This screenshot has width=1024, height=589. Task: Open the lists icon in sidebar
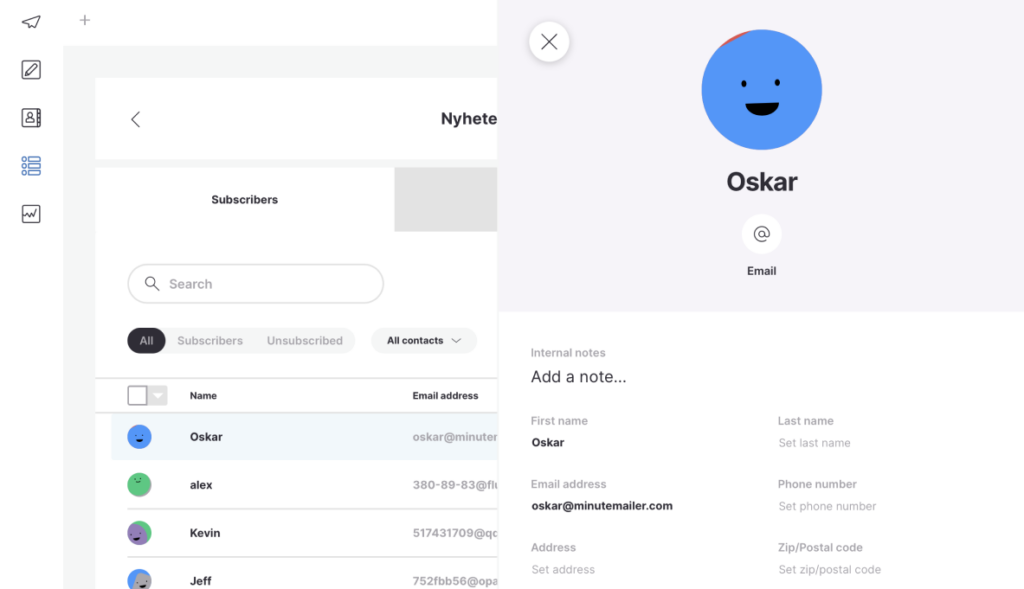click(31, 166)
